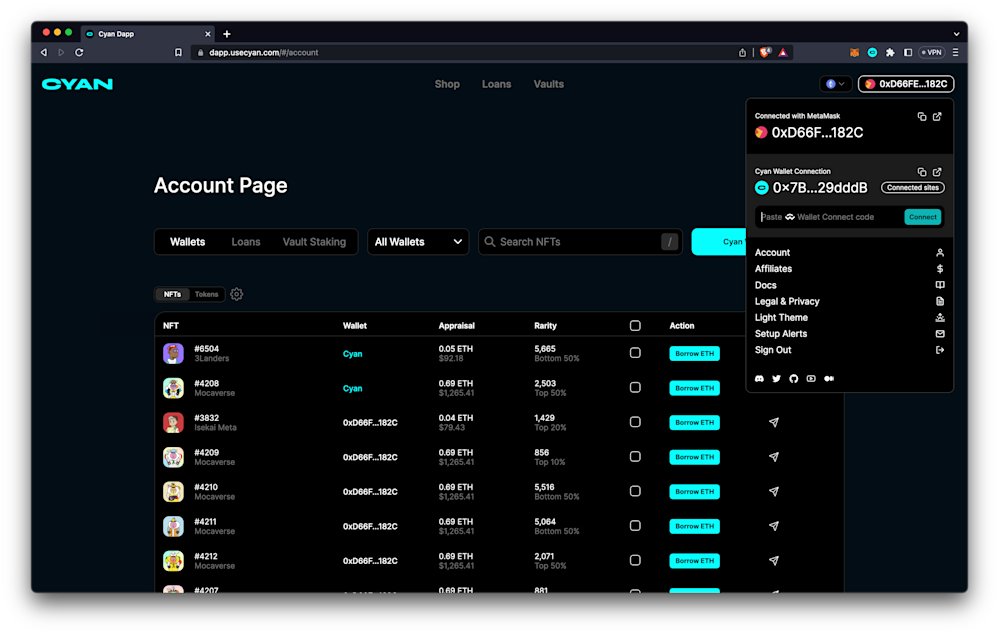This screenshot has width=999, height=634.
Task: Switch to the Vault Staking tab
Action: (314, 242)
